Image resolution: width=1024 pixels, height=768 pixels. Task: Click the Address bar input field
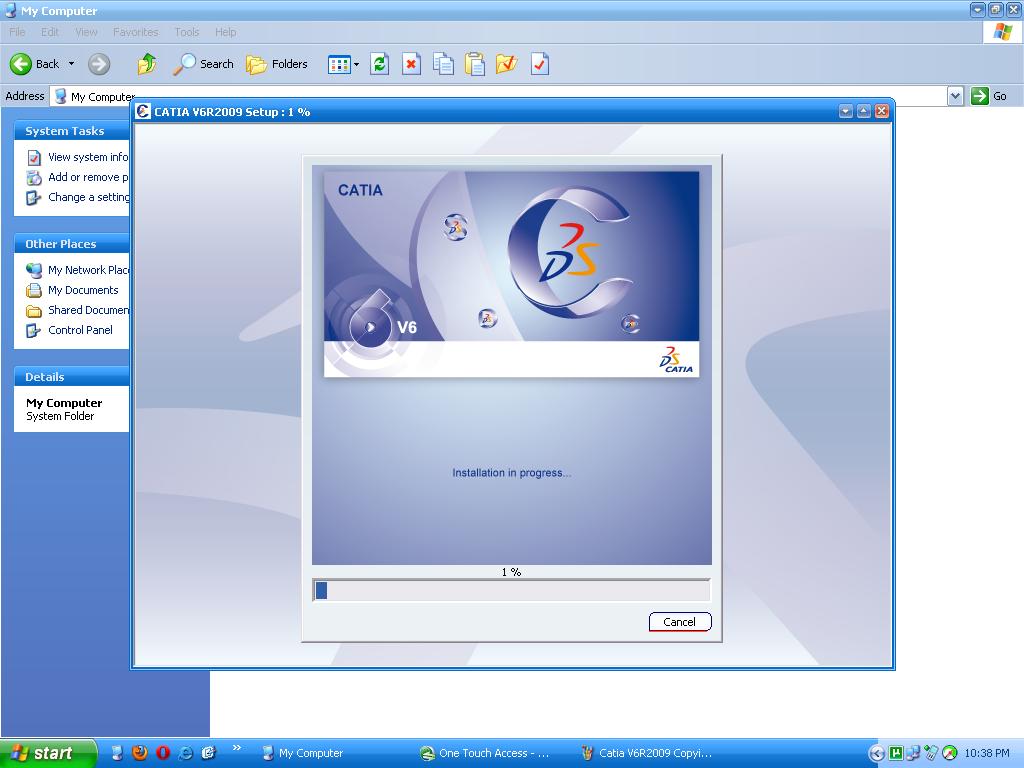(x=500, y=96)
